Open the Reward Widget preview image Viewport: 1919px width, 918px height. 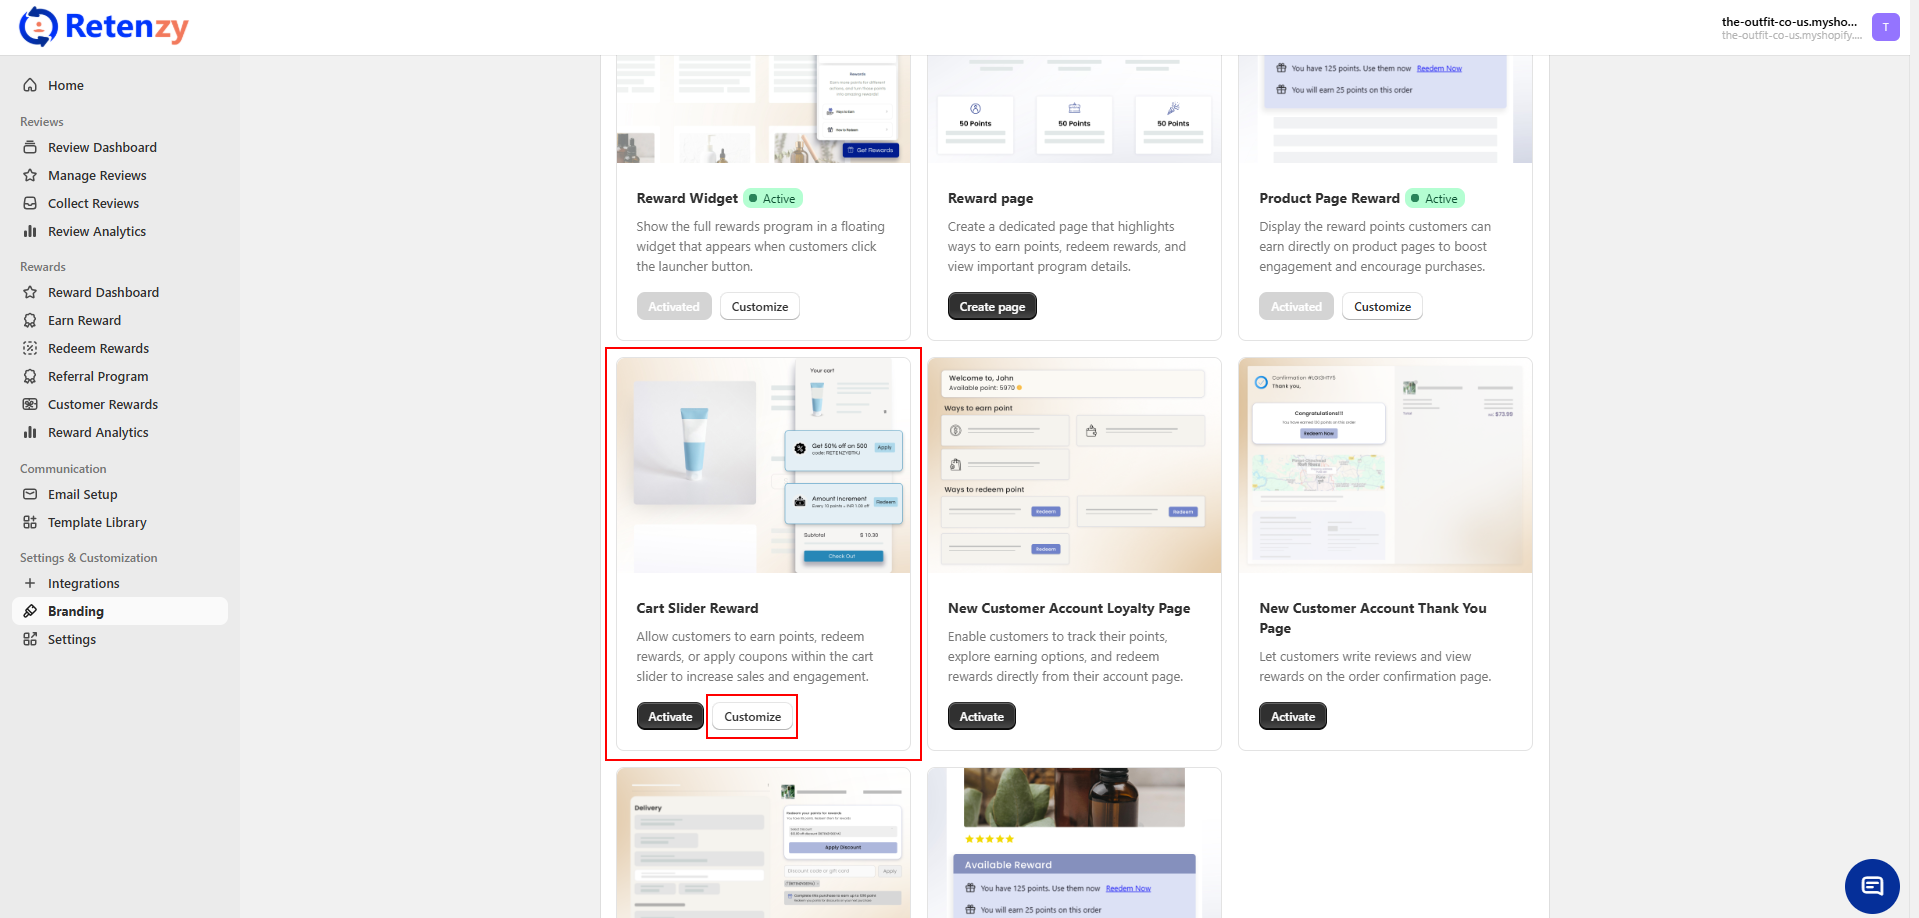tap(763, 109)
